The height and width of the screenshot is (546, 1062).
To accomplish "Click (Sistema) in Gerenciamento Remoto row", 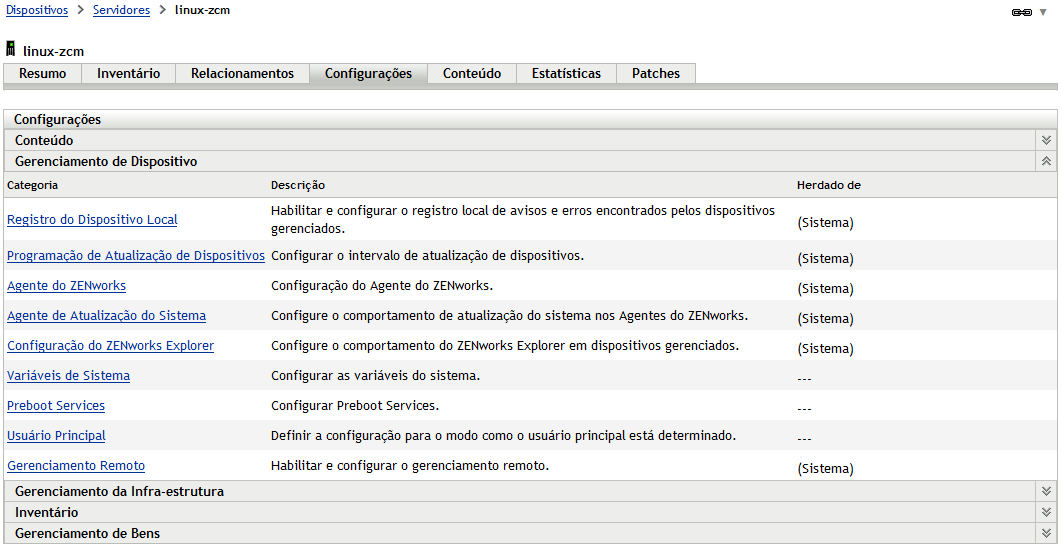I will tap(825, 469).
